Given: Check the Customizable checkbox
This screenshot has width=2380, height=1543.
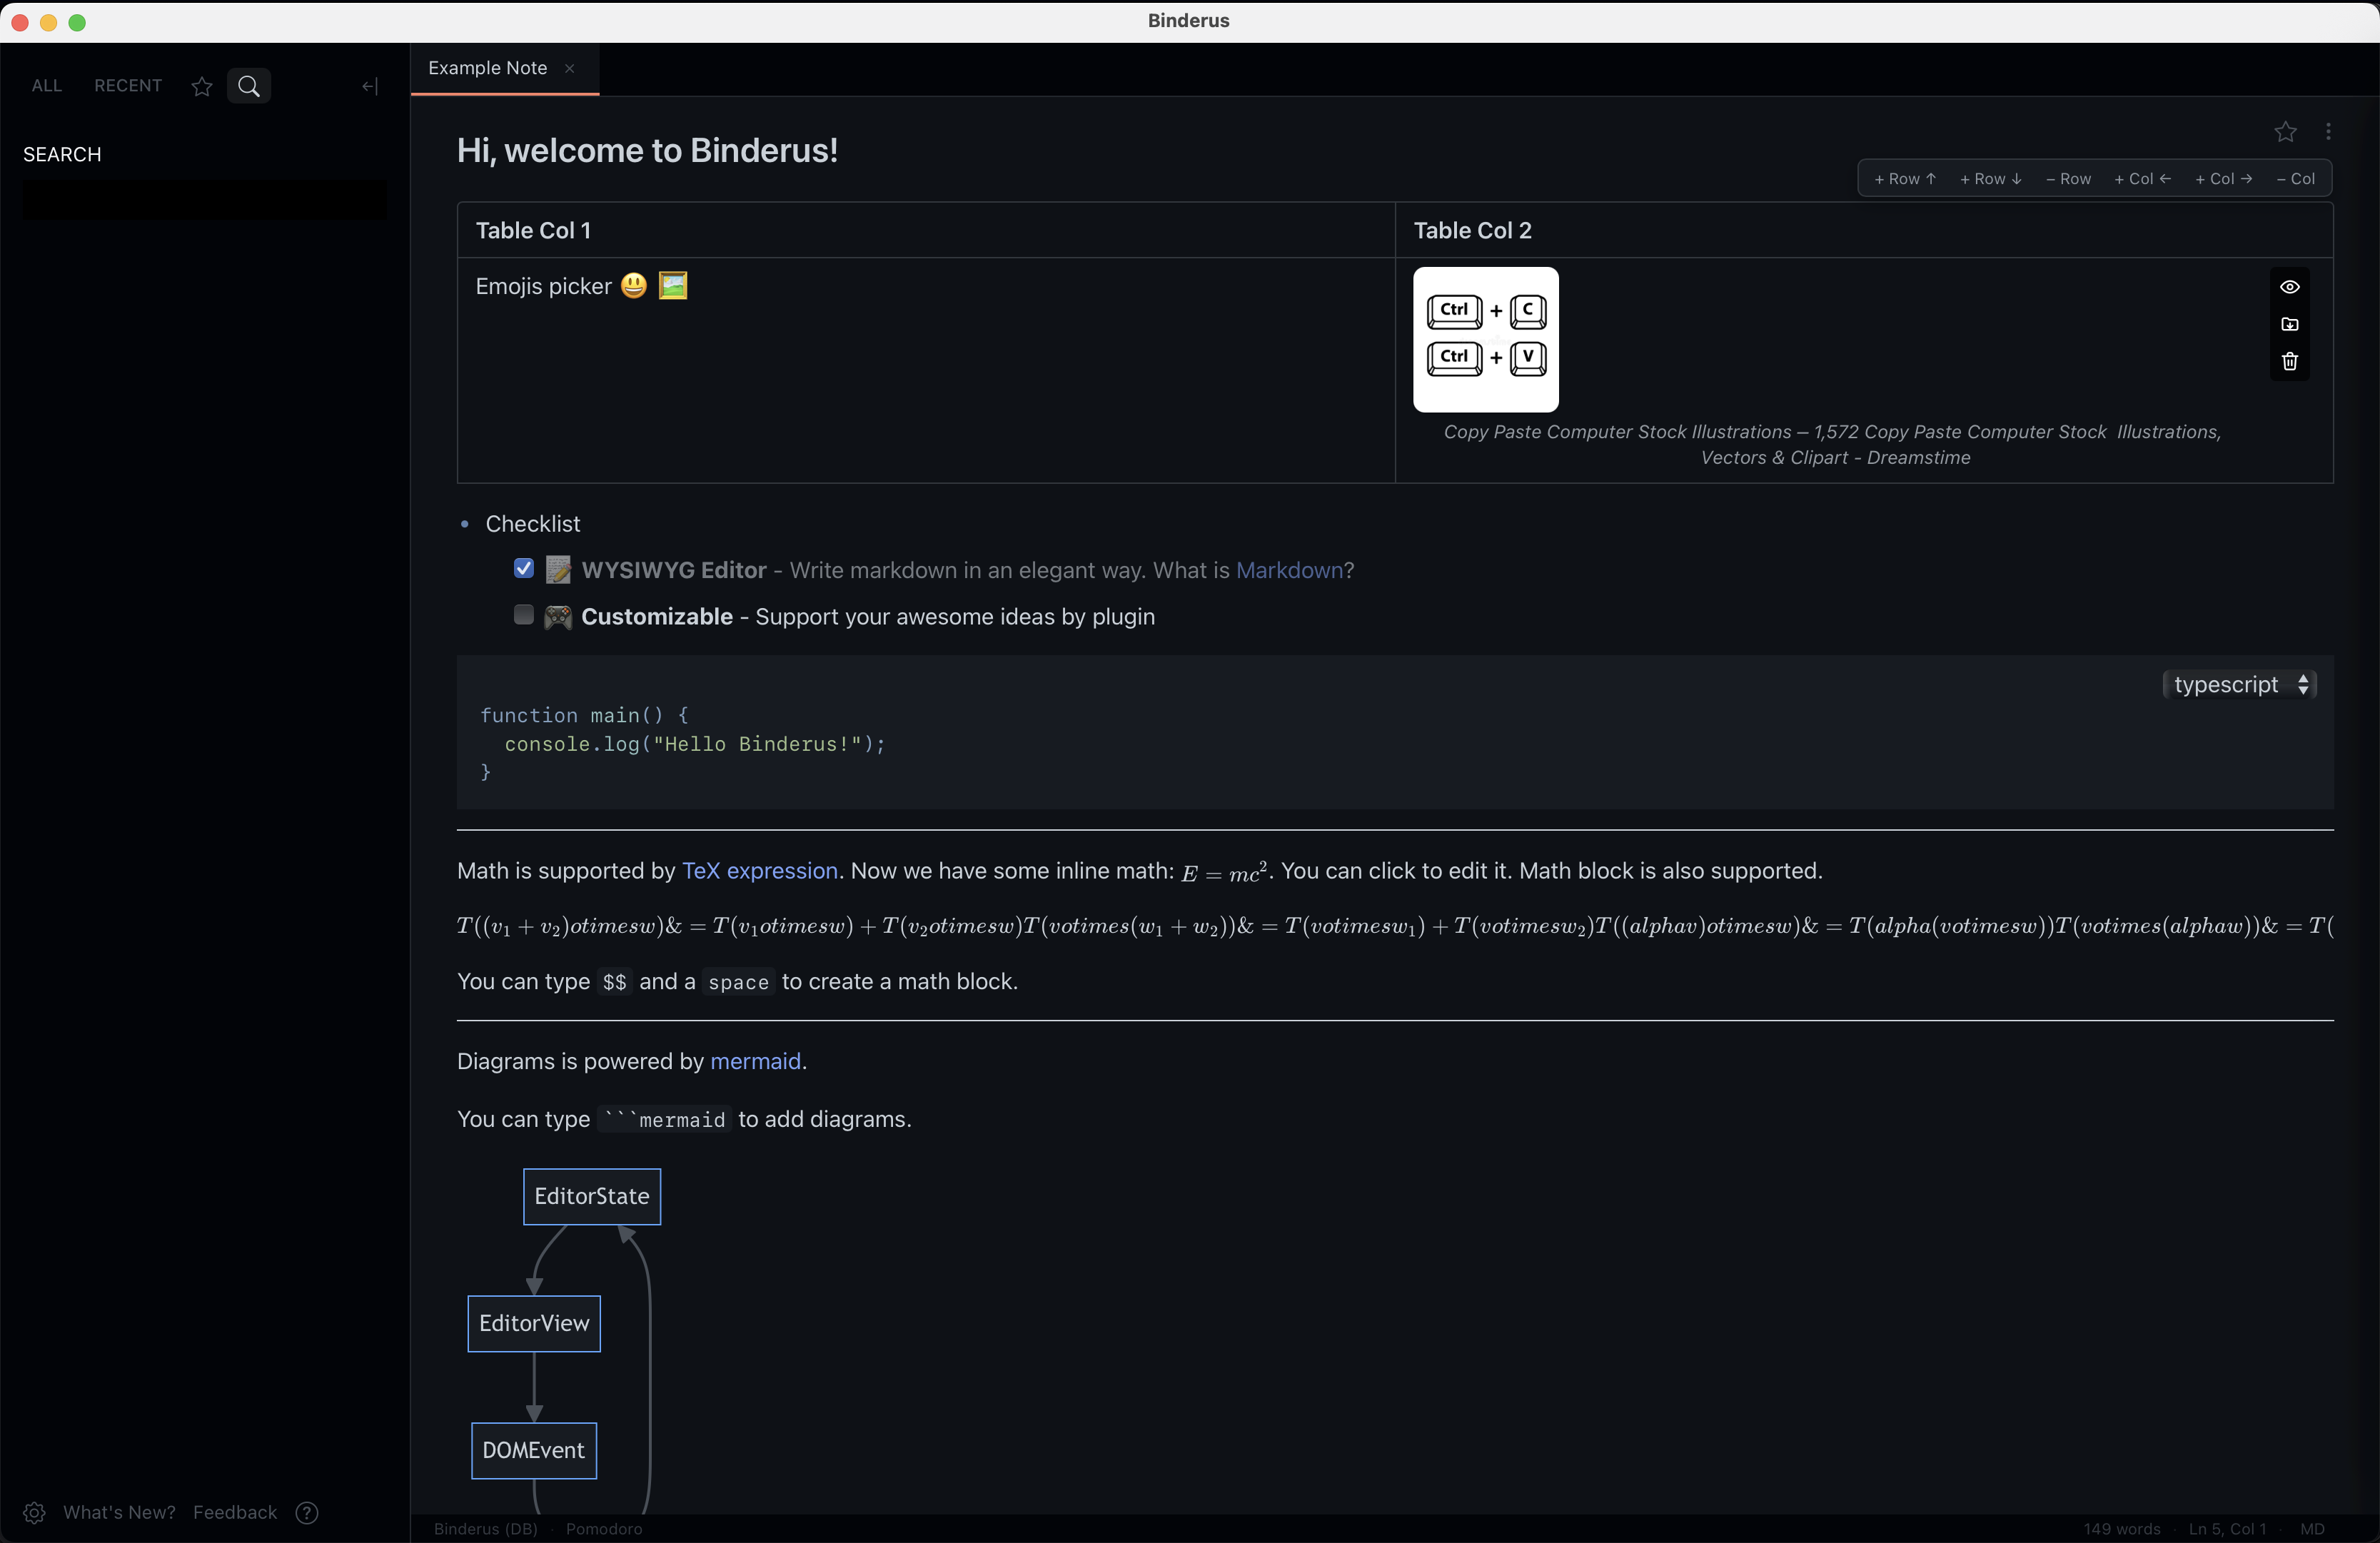Looking at the screenshot, I should coord(524,614).
